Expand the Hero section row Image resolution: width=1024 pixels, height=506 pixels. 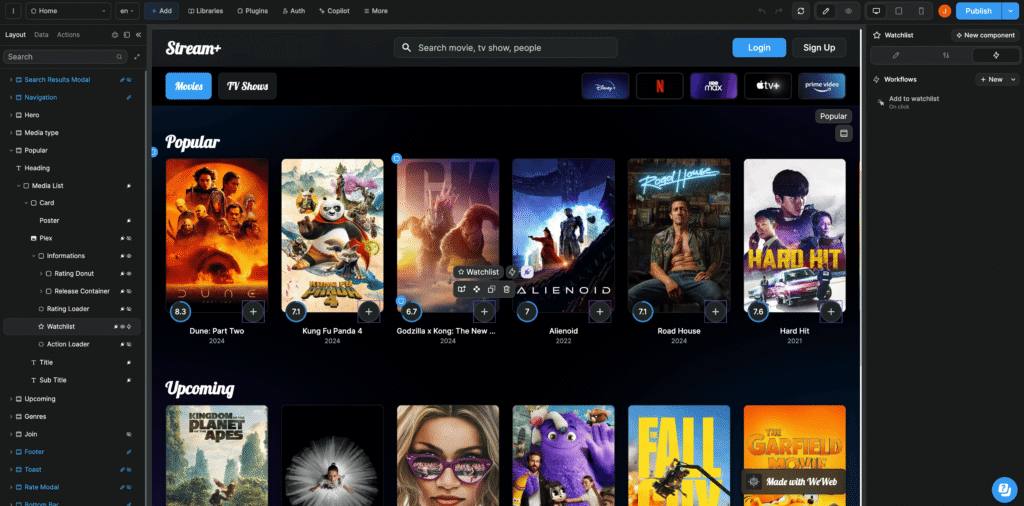tap(11, 115)
